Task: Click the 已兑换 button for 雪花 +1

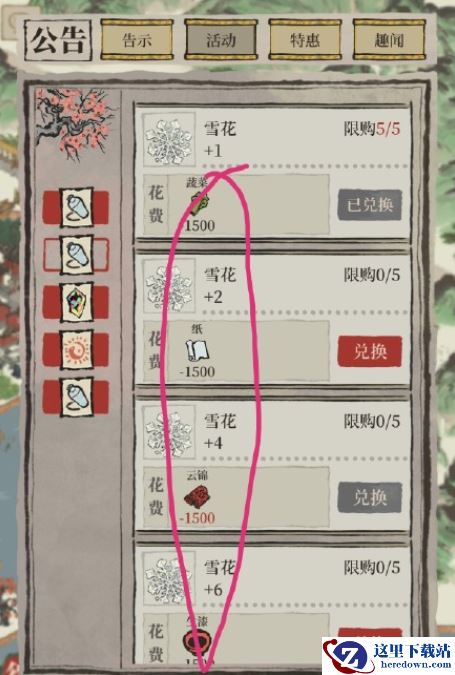Action: click(370, 205)
